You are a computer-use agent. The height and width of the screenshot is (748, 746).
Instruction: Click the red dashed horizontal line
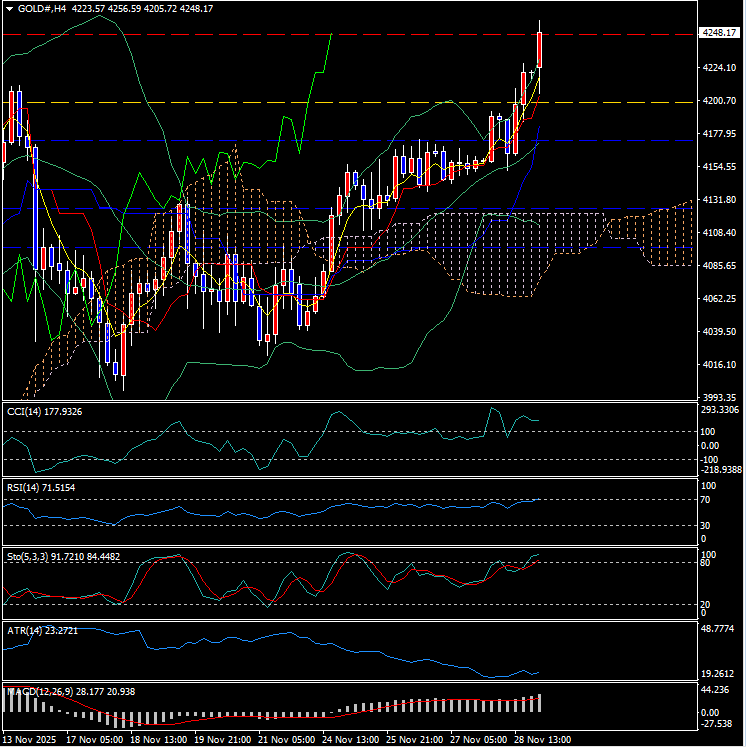tap(250, 34)
